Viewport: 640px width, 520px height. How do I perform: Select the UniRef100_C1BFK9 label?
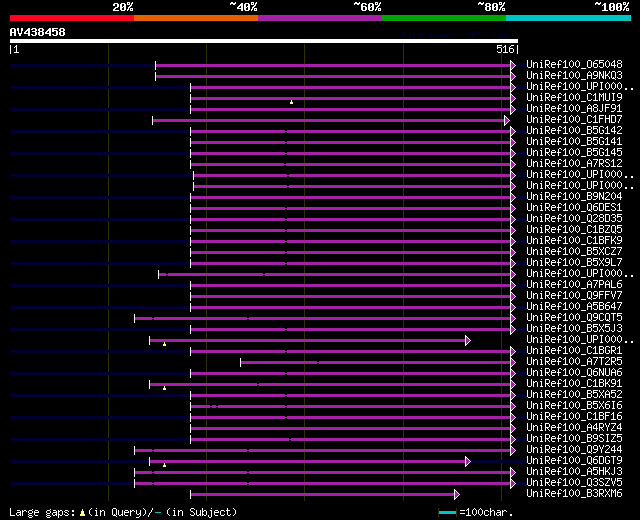coord(574,241)
